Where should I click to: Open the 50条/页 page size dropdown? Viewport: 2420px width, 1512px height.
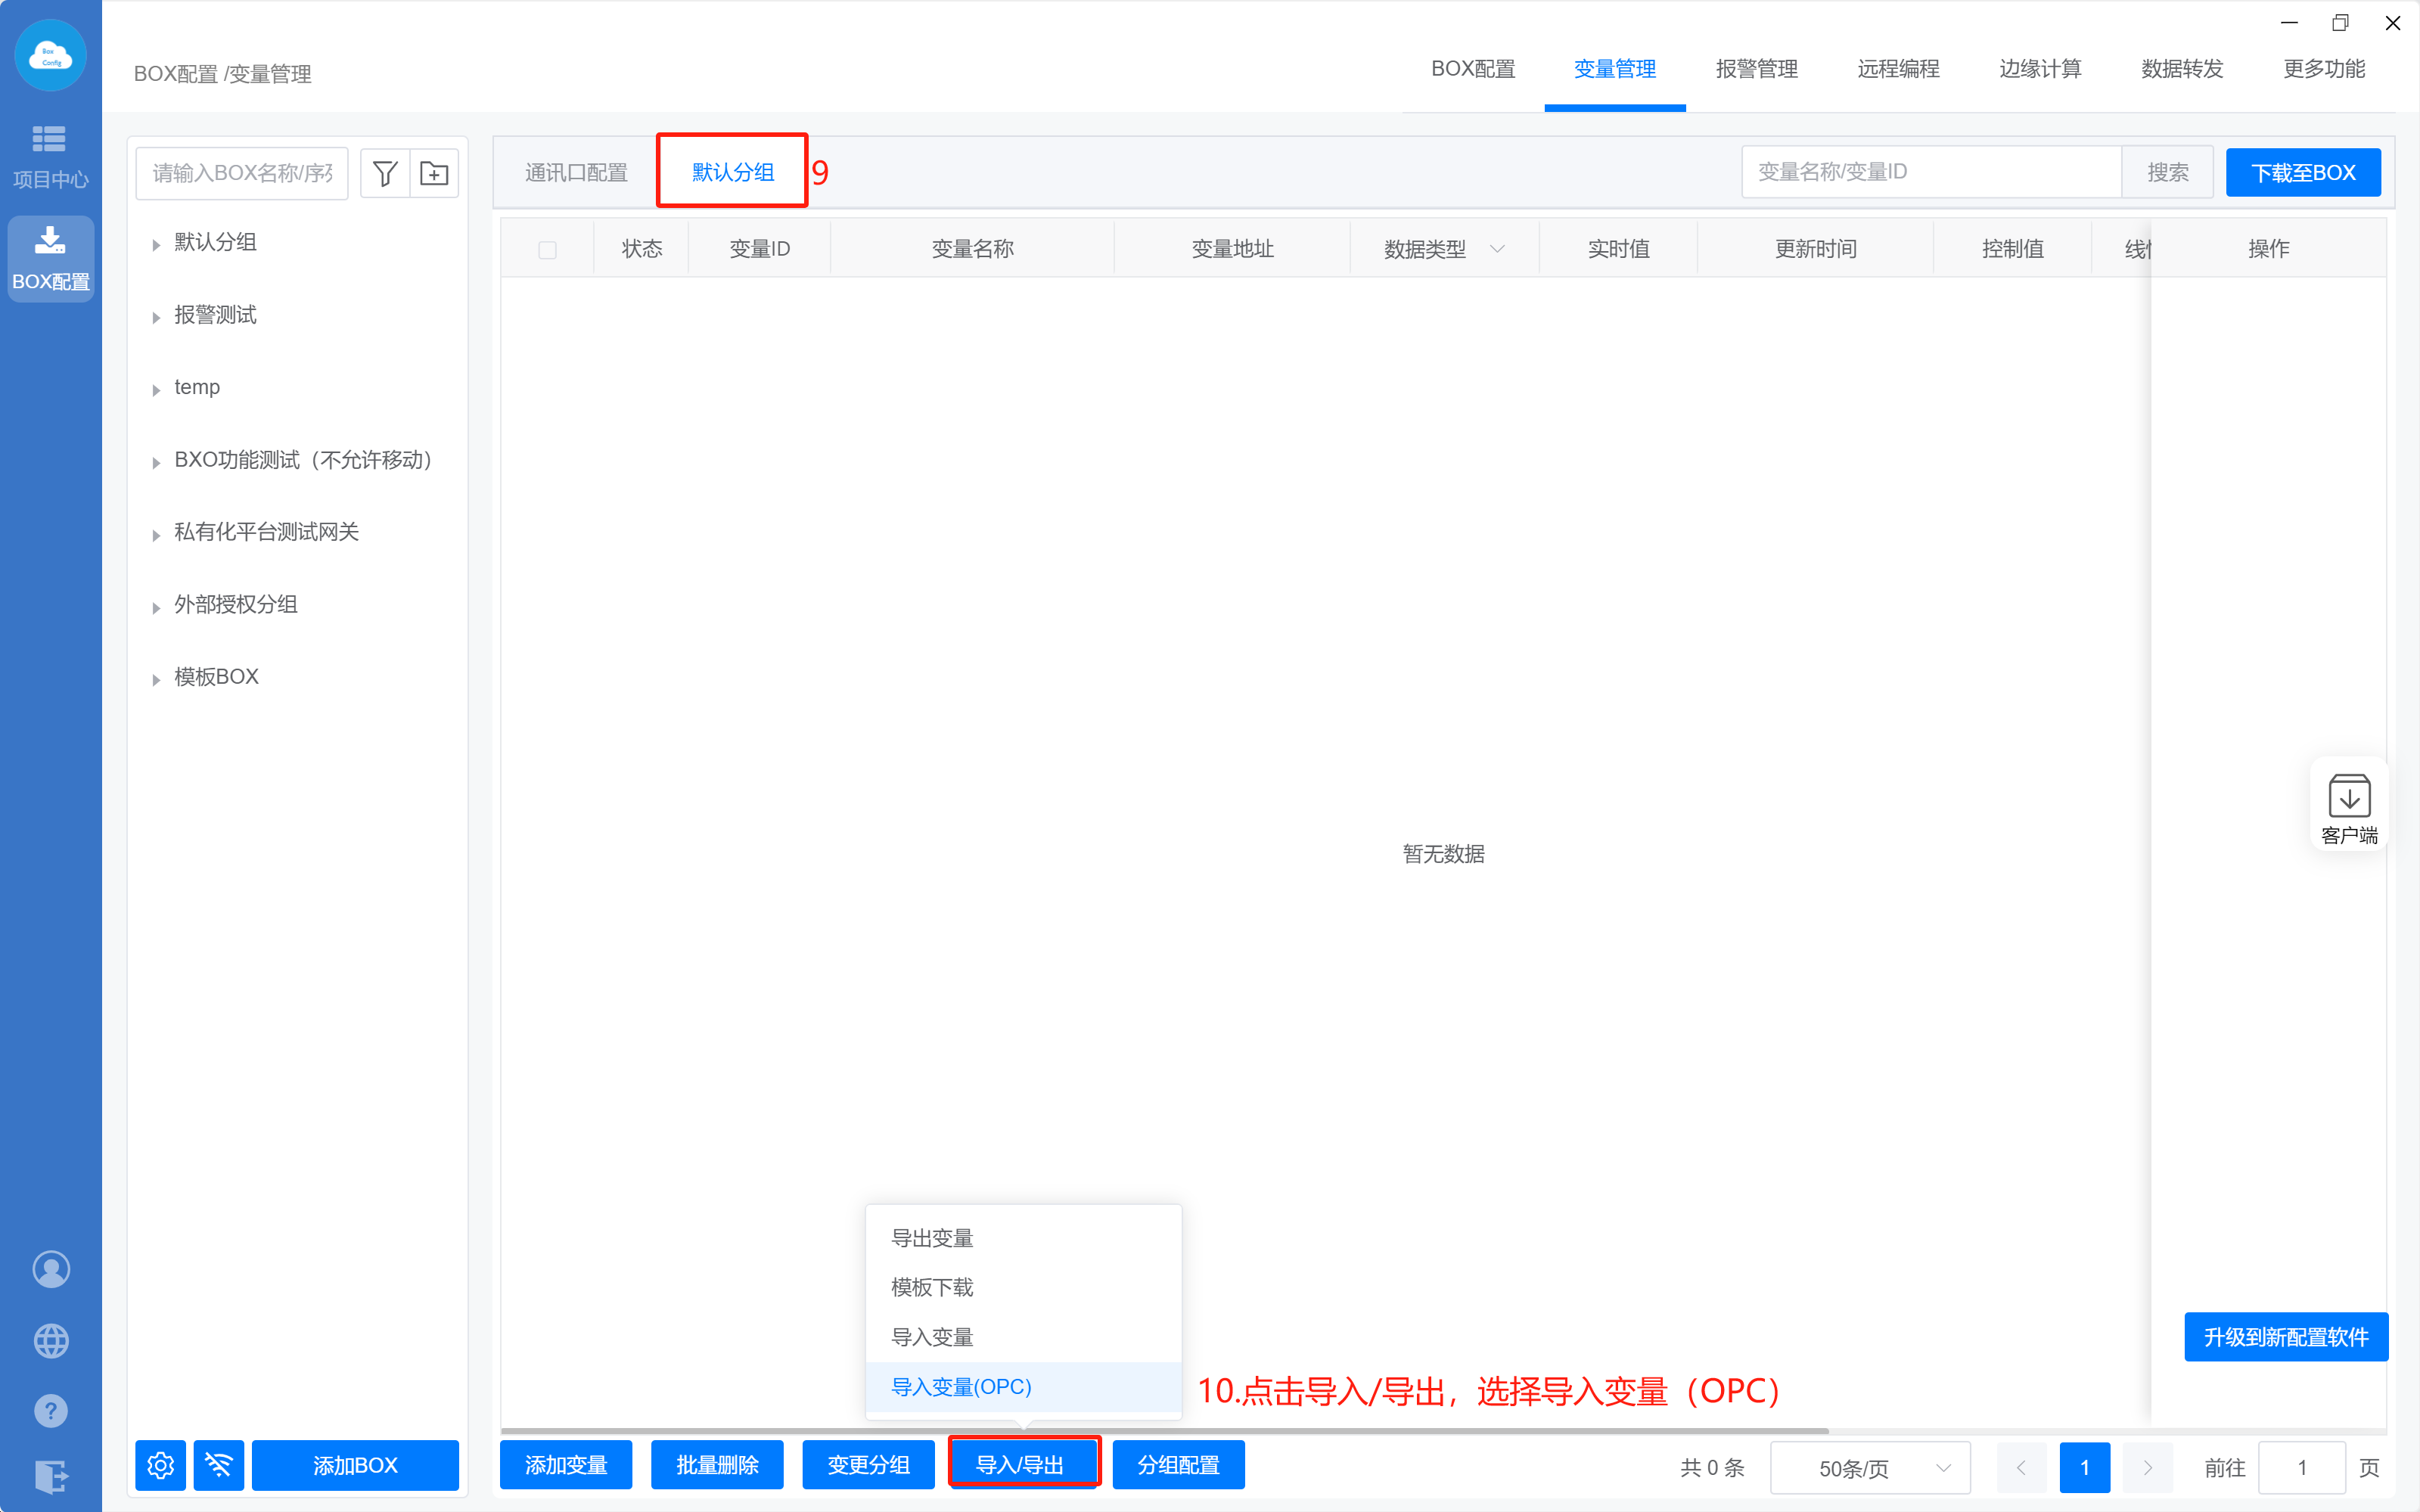(1869, 1467)
